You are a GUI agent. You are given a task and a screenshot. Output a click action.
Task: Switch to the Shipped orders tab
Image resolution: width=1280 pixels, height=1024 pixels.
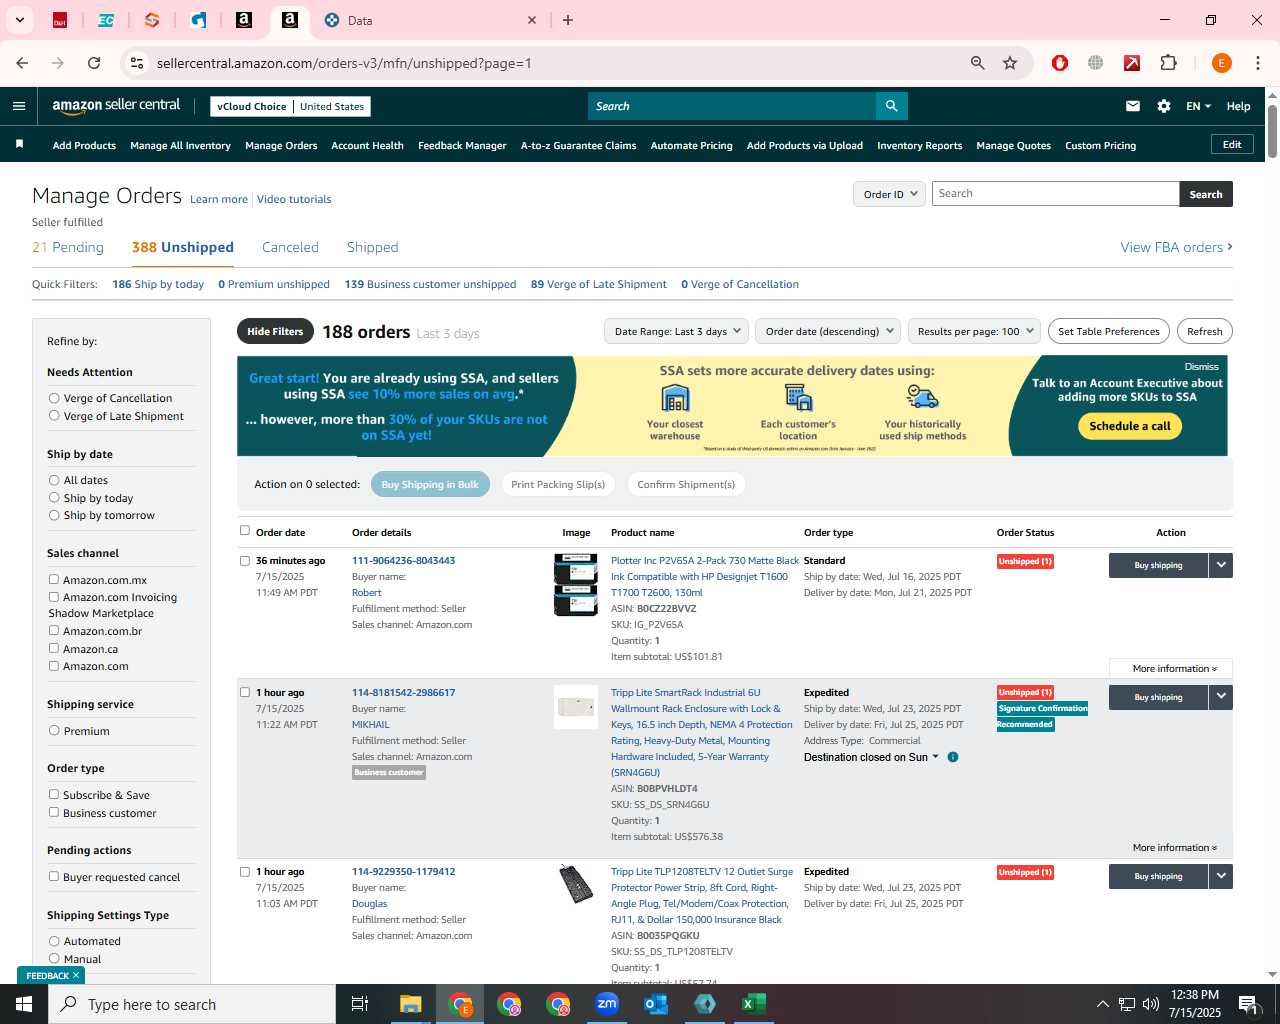372,247
